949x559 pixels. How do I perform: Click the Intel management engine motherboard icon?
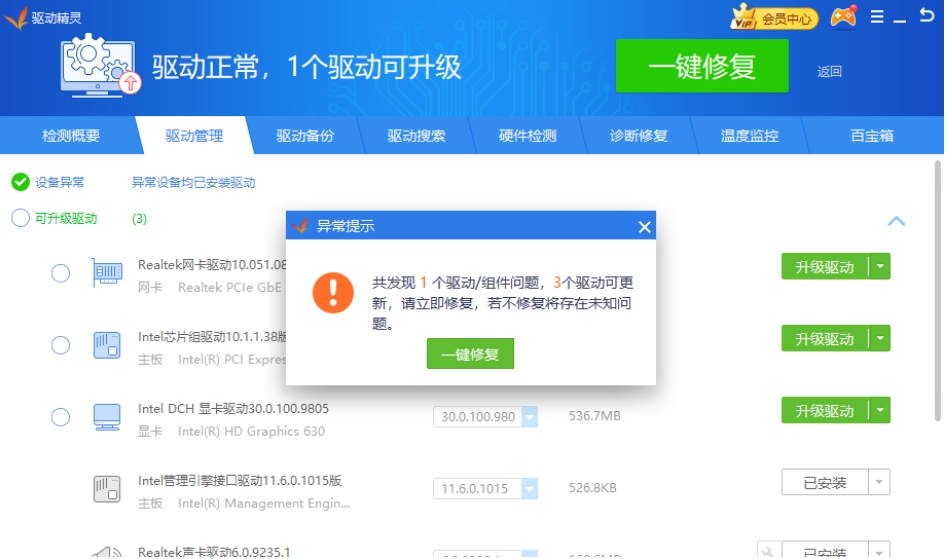point(107,489)
